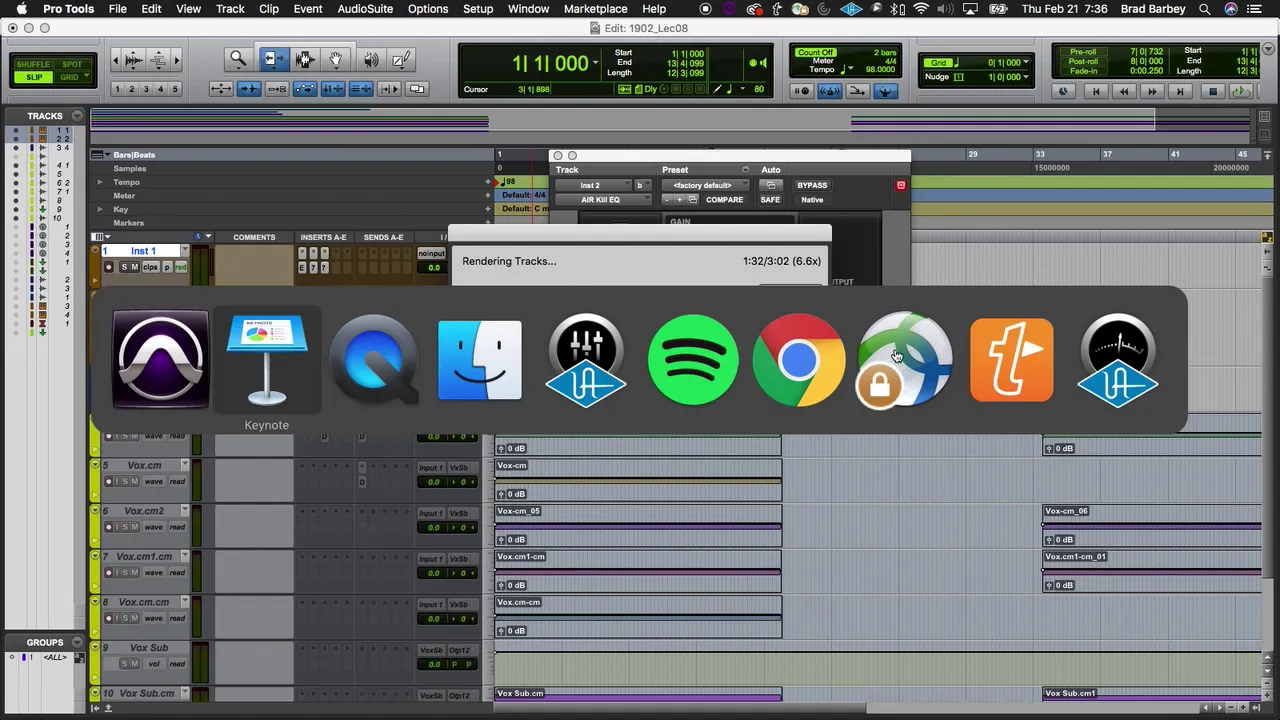Screen dimensions: 1280x720
Task: Recall zoom preset 3
Action: pyautogui.click(x=146, y=89)
